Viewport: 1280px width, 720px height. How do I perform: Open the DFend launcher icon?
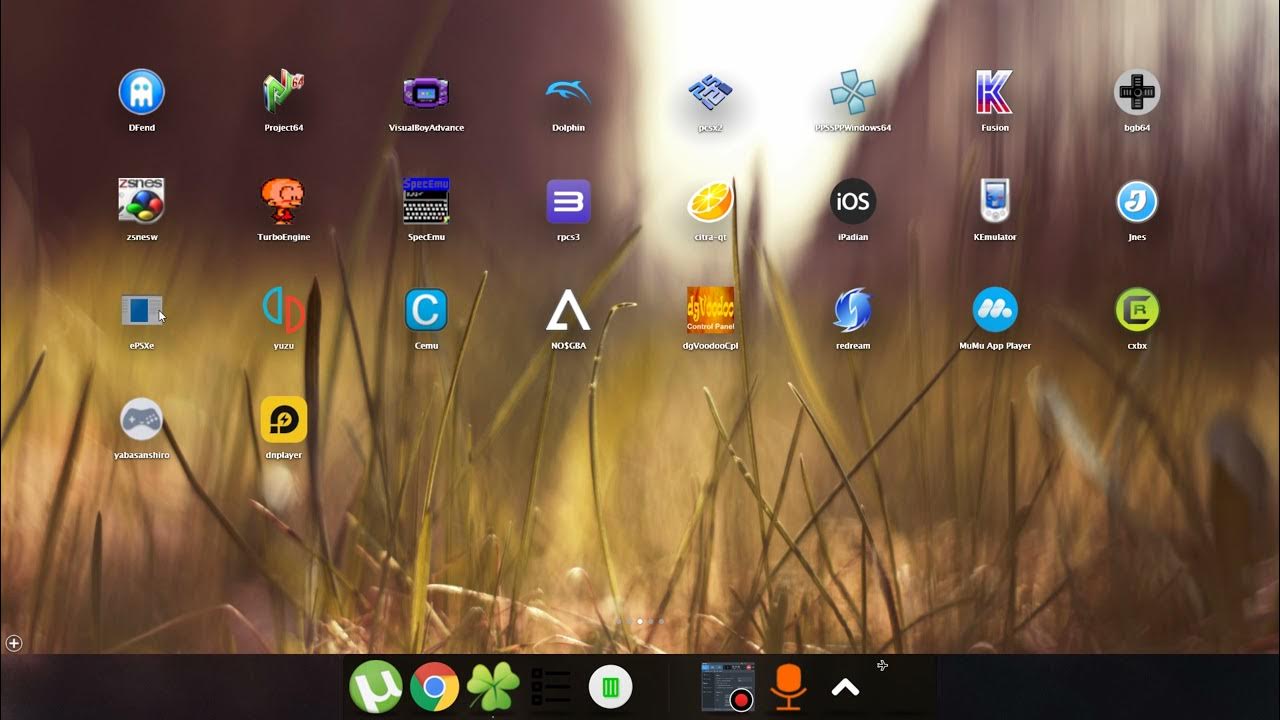pyautogui.click(x=141, y=92)
